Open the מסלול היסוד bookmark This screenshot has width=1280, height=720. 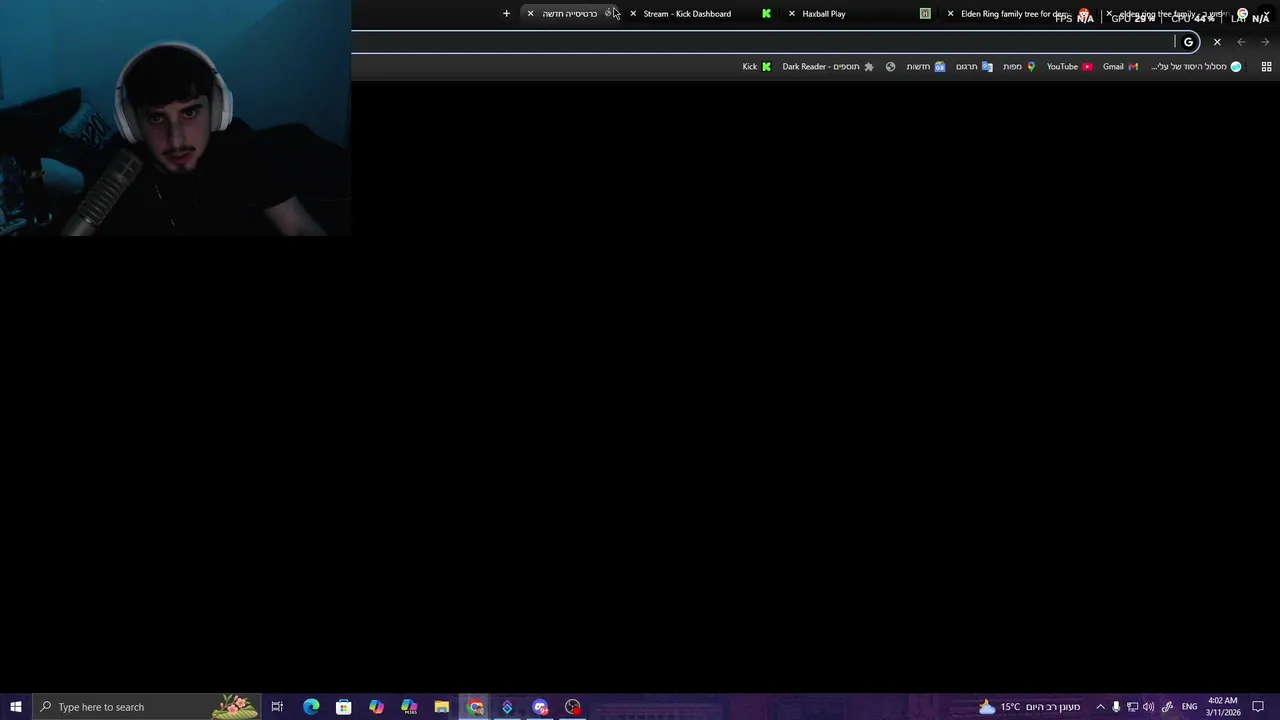(1196, 66)
